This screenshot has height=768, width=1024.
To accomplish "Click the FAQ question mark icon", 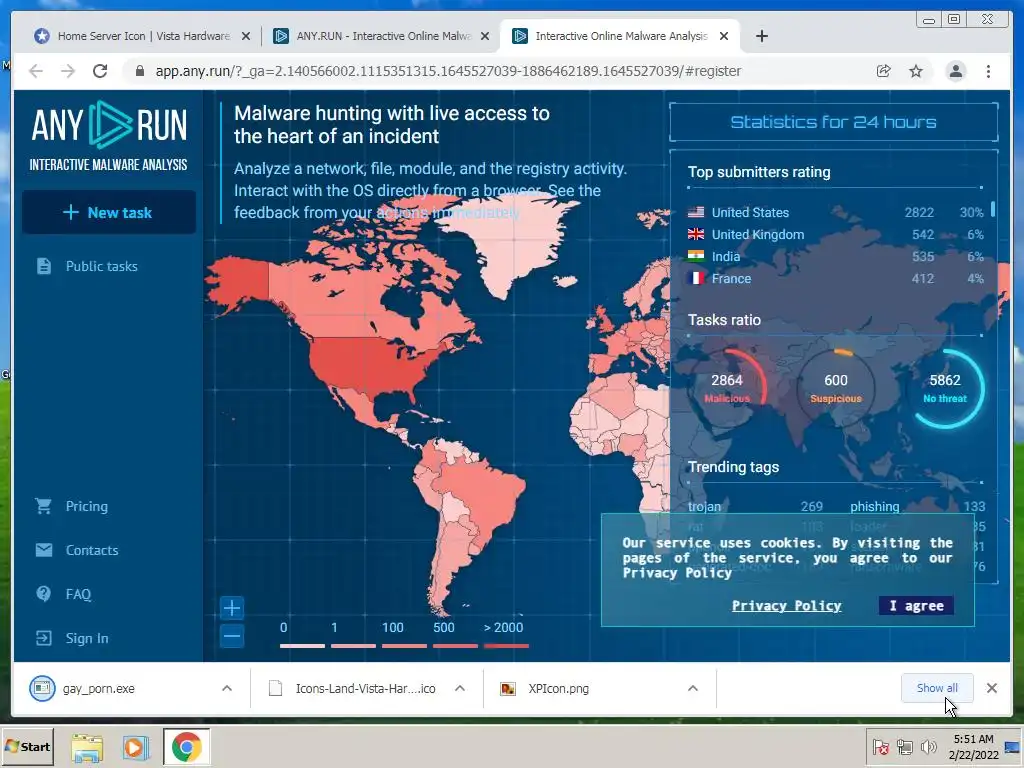I will [x=44, y=594].
